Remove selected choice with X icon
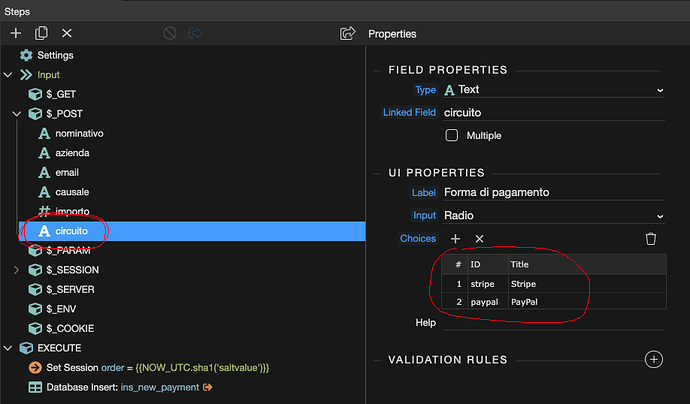The width and height of the screenshot is (690, 404). pos(479,238)
